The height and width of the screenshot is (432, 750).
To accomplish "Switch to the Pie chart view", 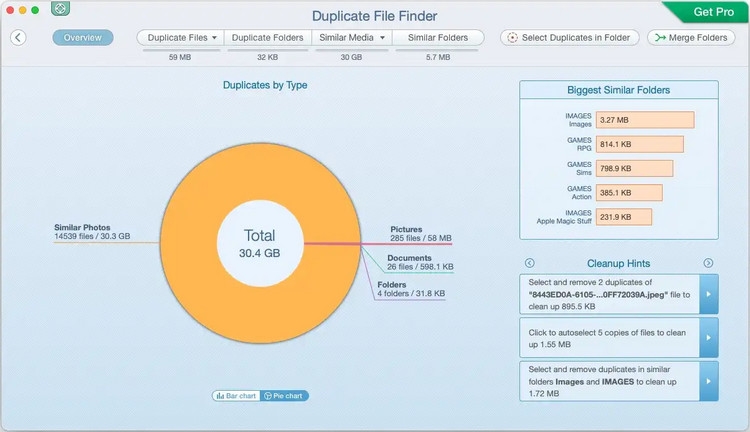I will [284, 396].
